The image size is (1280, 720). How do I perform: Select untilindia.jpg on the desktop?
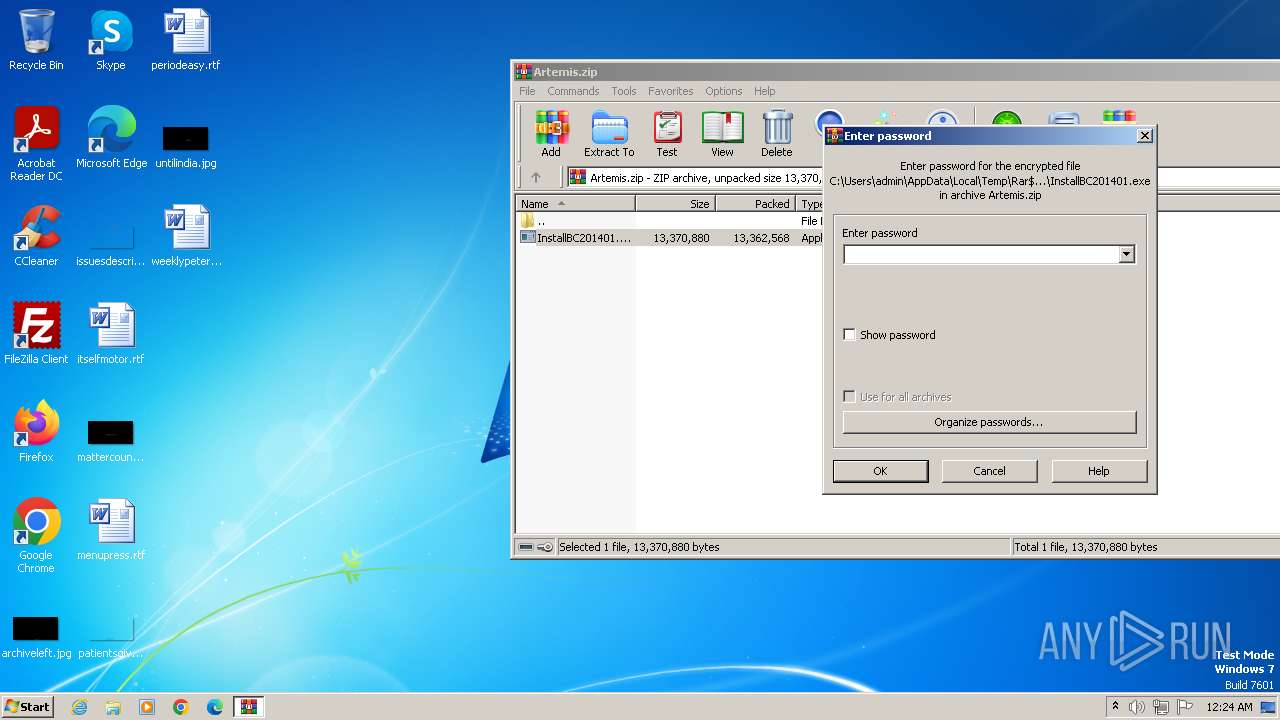(186, 145)
